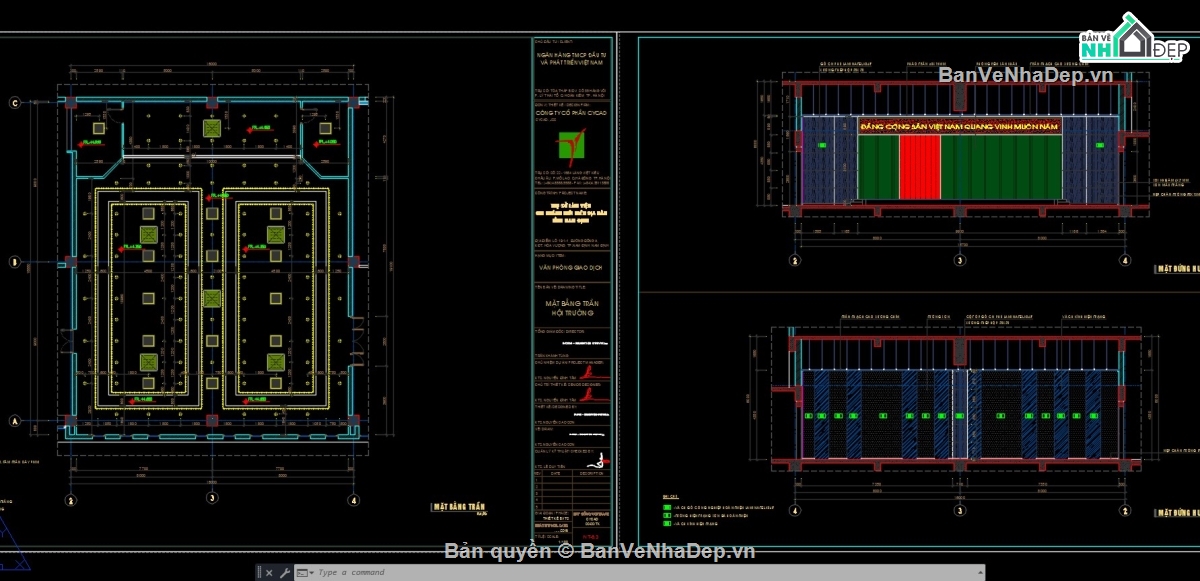
Task: Select the 'NGÂN HÀNG TMCP ĐẦU TƯ' client name text
Action: tap(572, 55)
